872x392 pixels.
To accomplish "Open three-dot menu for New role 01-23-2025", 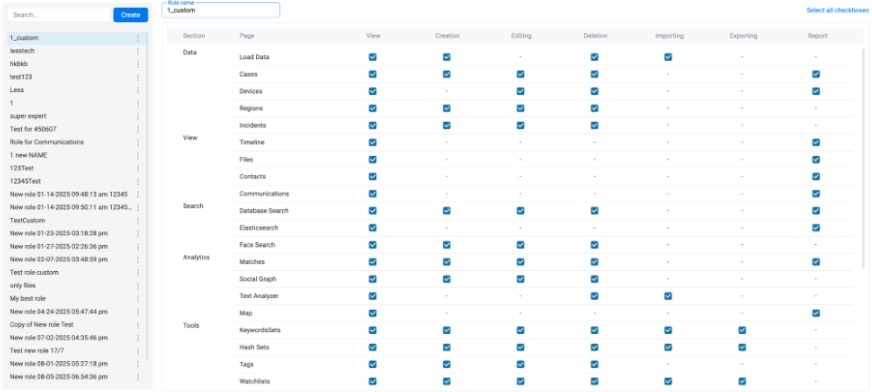I will 138,234.
